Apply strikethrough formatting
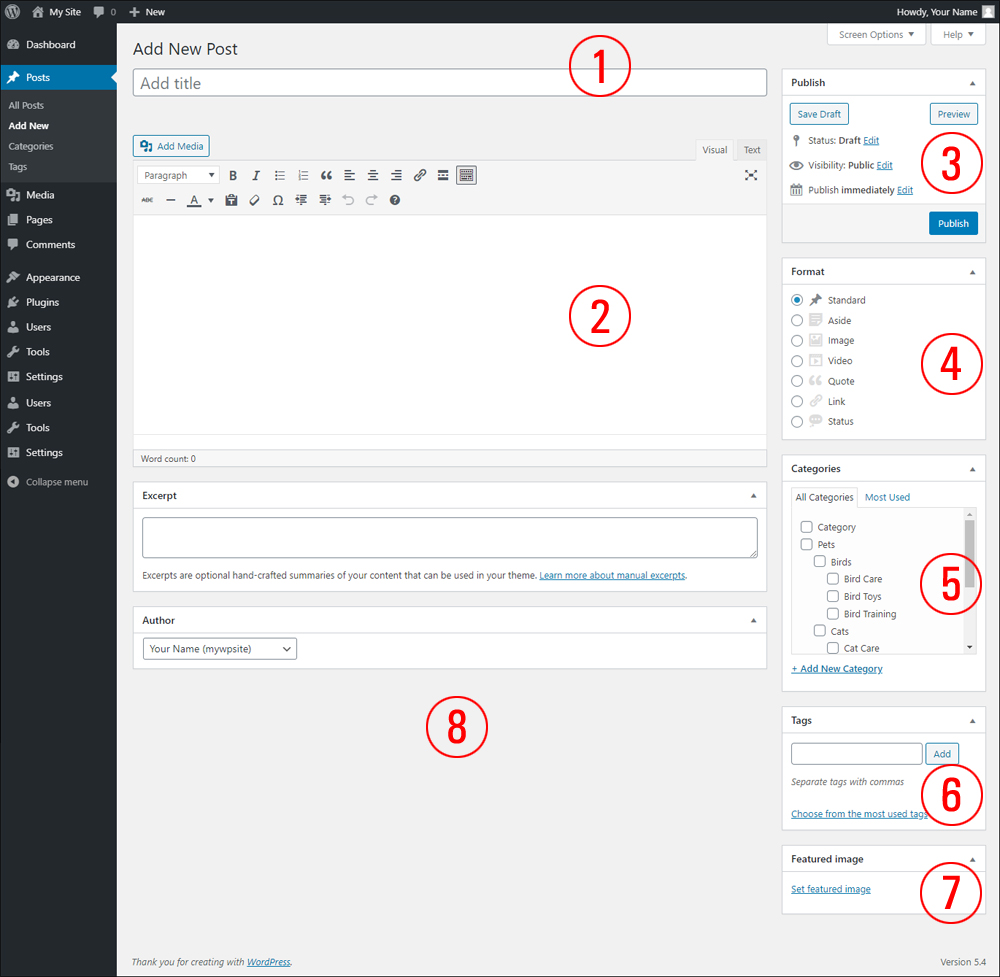Image resolution: width=1000 pixels, height=977 pixels. pos(147,200)
